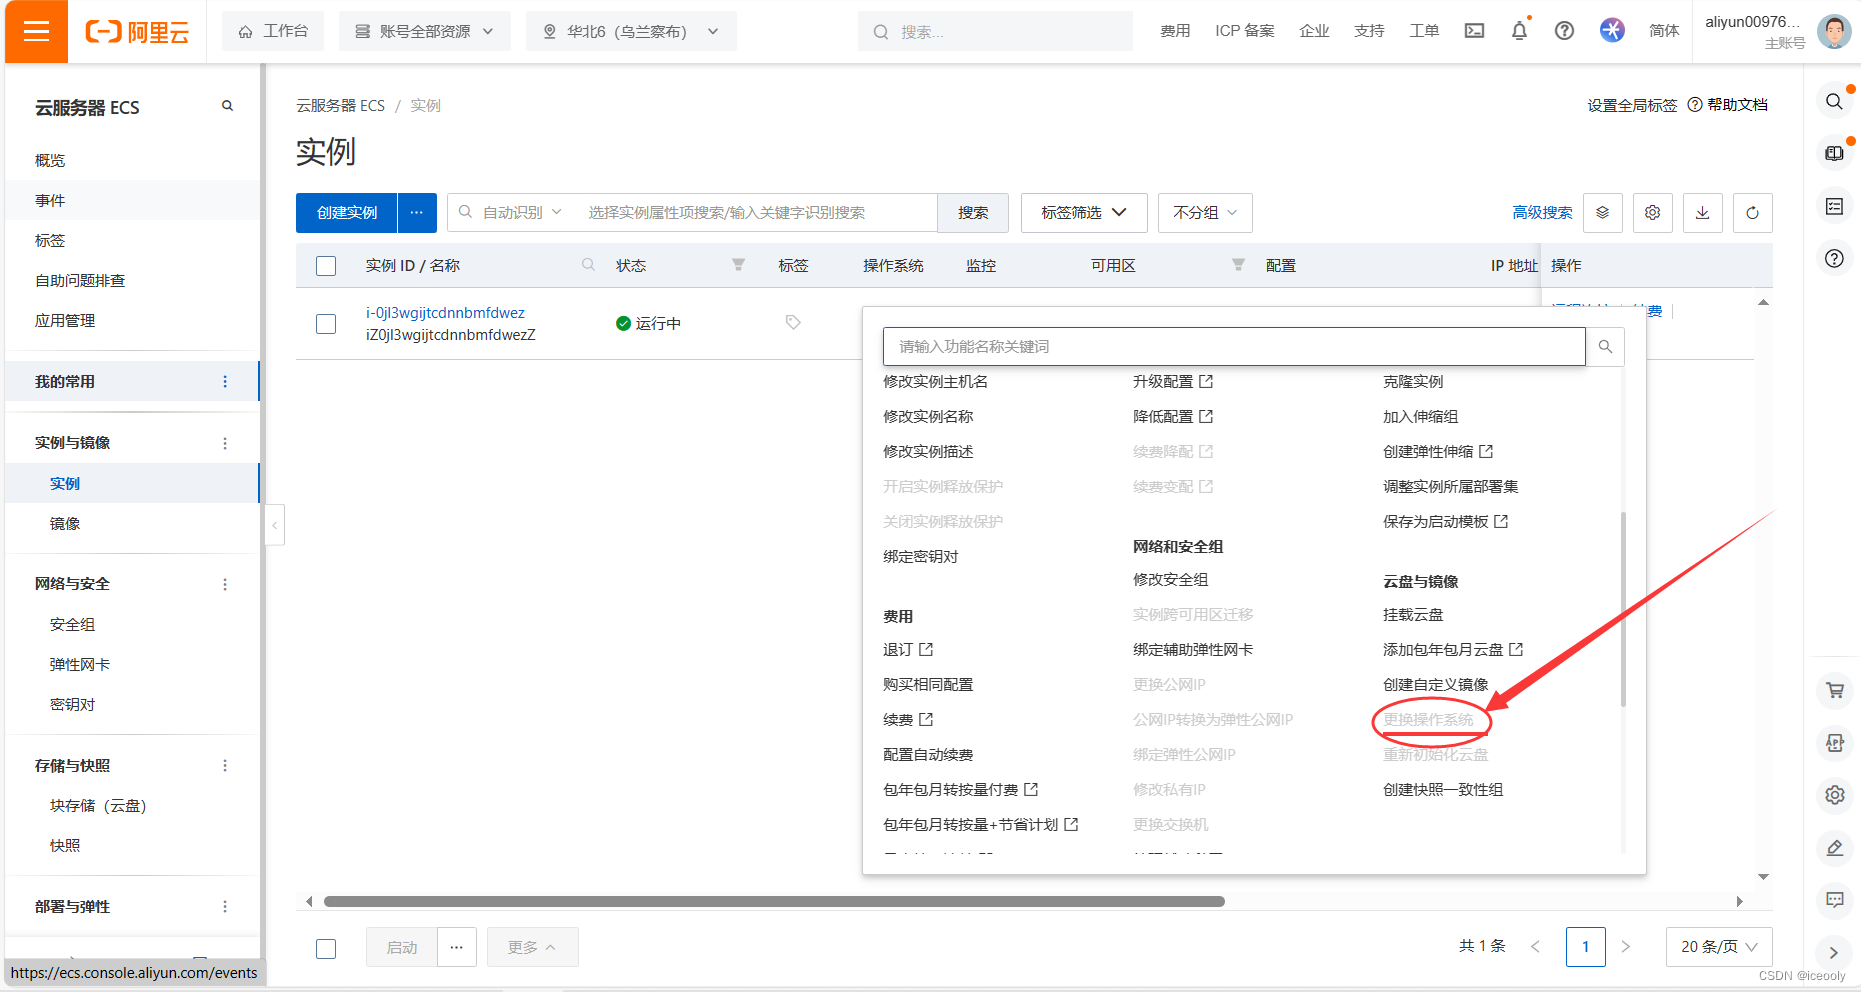This screenshot has width=1861, height=992.
Task: Select 修改安全组 menu entry
Action: [x=1170, y=579]
